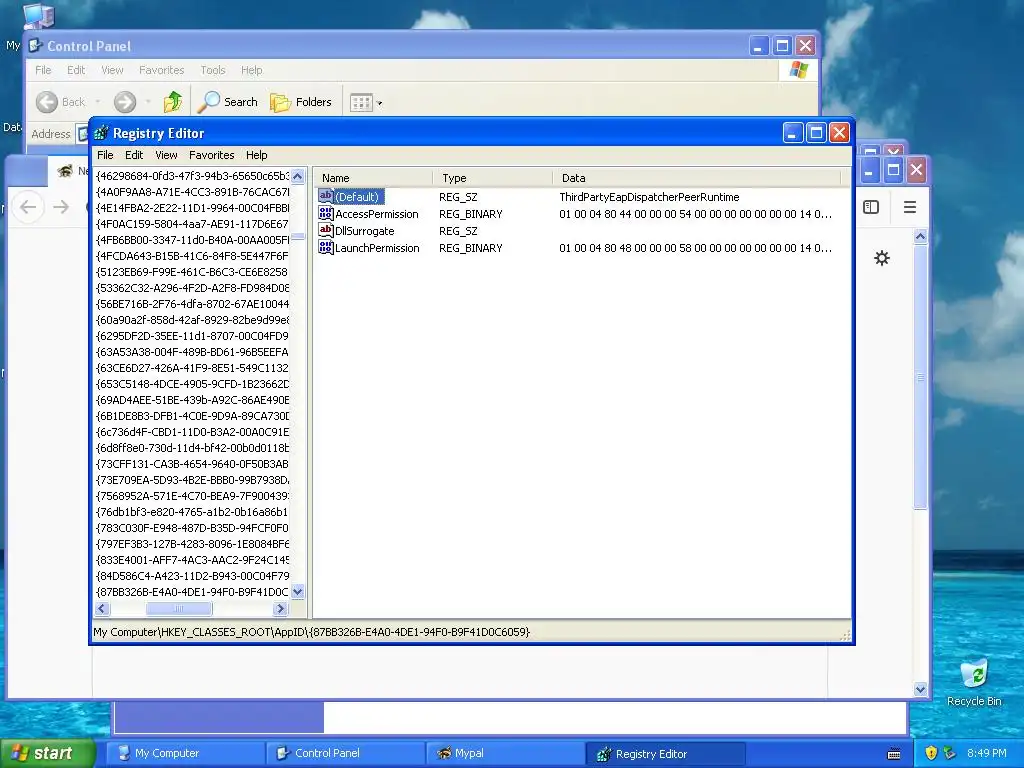Viewport: 1024px width, 768px height.
Task: Select the AccessPermission binary value icon
Action: (325, 214)
